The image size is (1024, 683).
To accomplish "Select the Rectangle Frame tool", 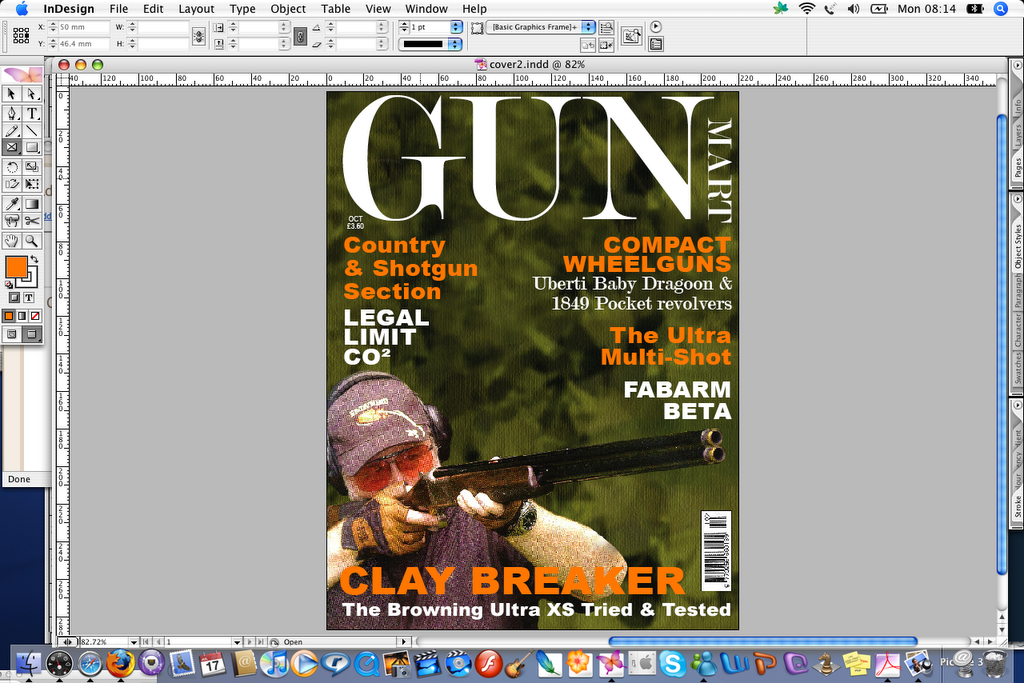I will 12,148.
